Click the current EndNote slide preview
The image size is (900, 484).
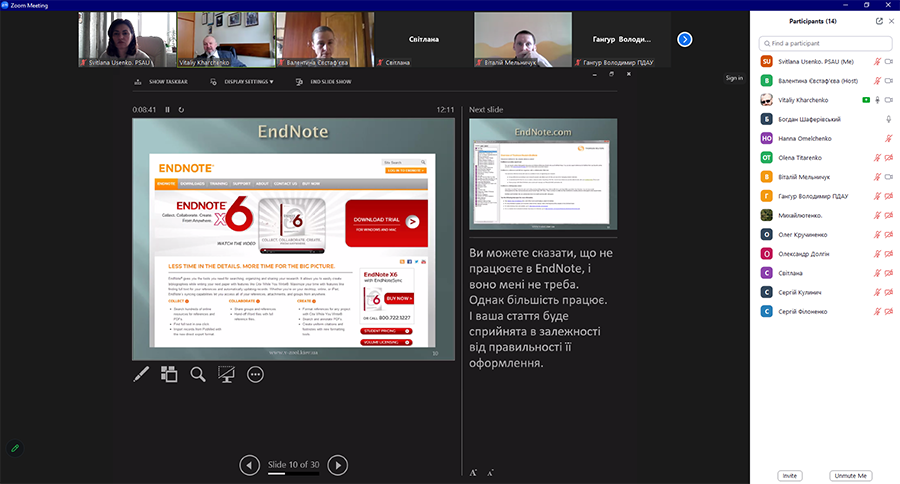click(293, 239)
